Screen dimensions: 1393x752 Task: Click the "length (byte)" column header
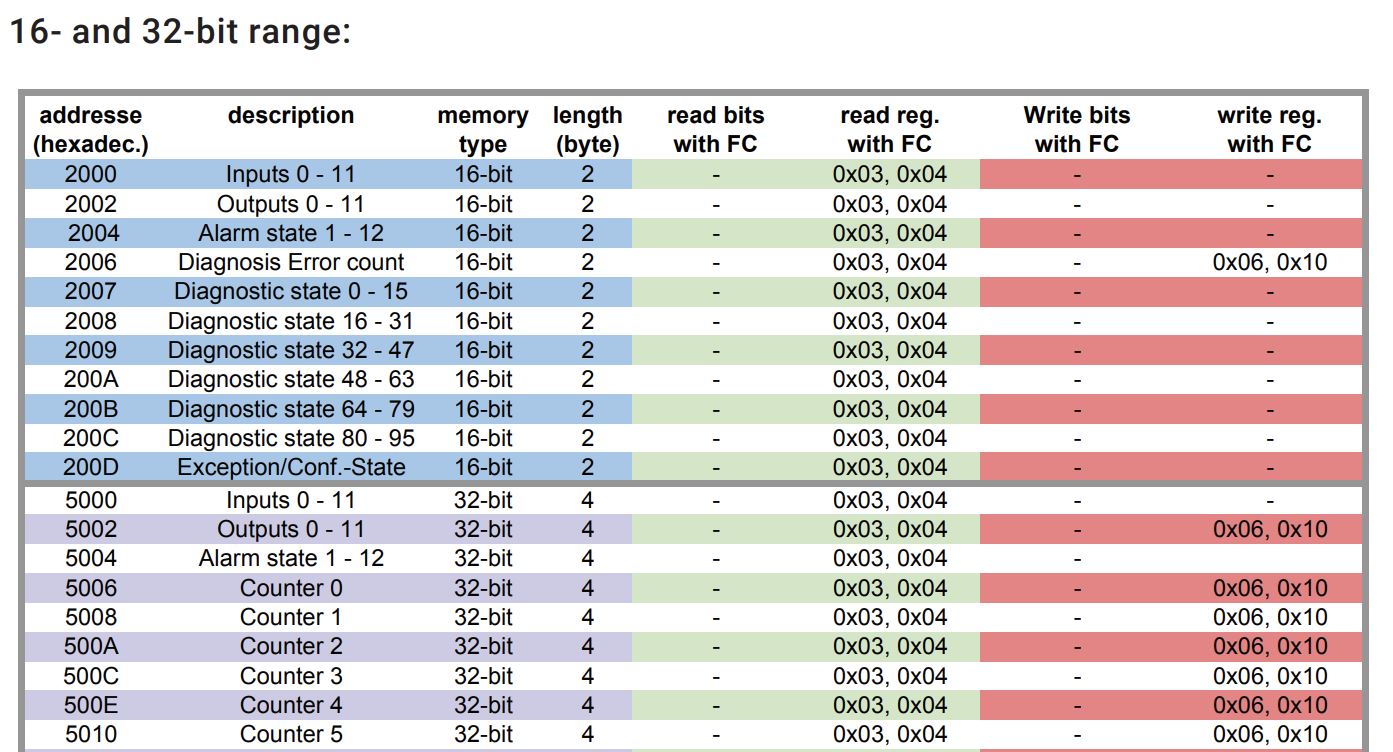tap(588, 130)
